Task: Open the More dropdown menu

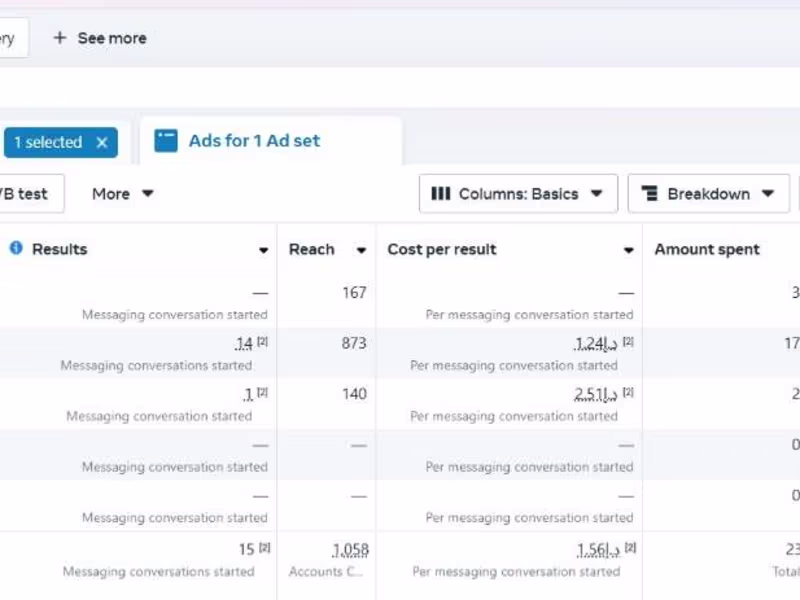Action: [x=121, y=193]
